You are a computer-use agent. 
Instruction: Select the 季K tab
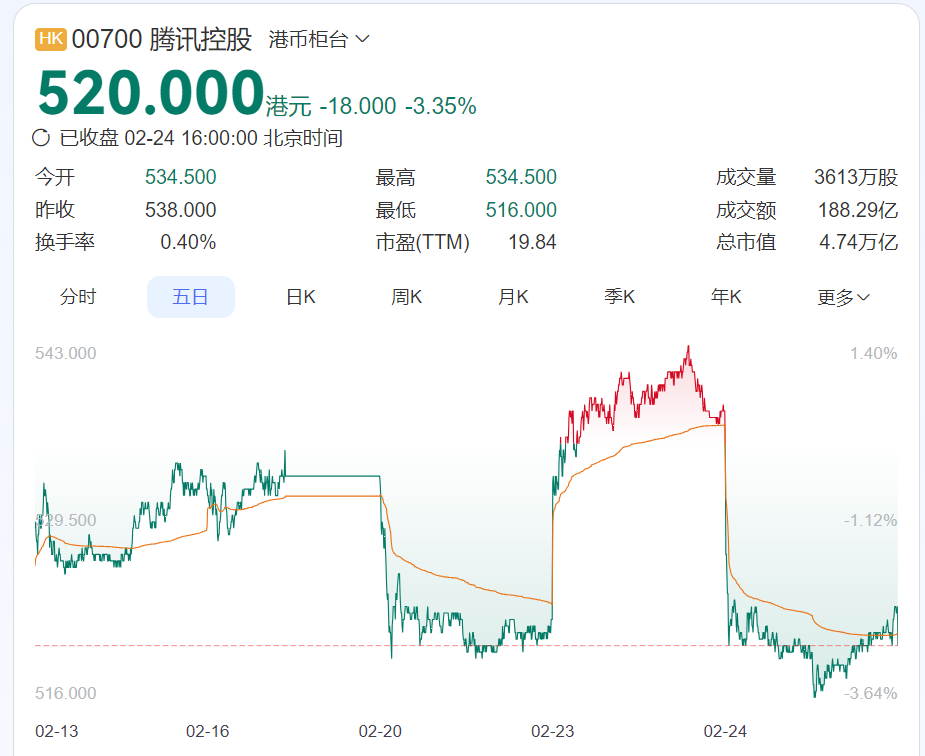(x=619, y=297)
